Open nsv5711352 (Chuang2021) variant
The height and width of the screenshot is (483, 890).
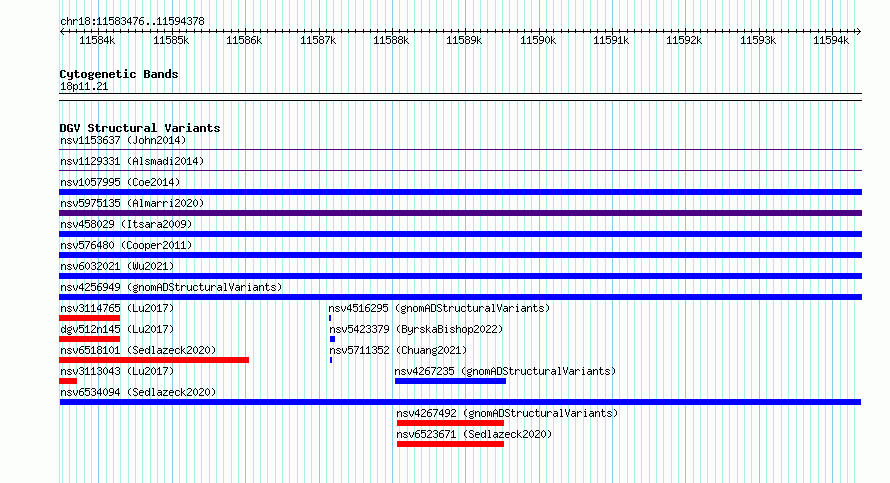click(x=398, y=350)
